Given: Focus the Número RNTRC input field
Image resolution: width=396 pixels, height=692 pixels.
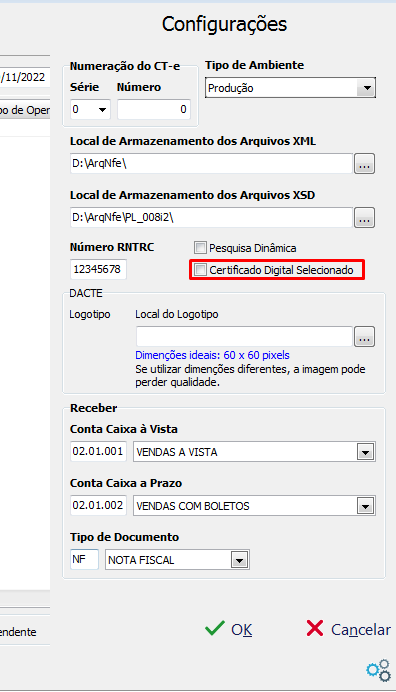Looking at the screenshot, I should point(98,269).
